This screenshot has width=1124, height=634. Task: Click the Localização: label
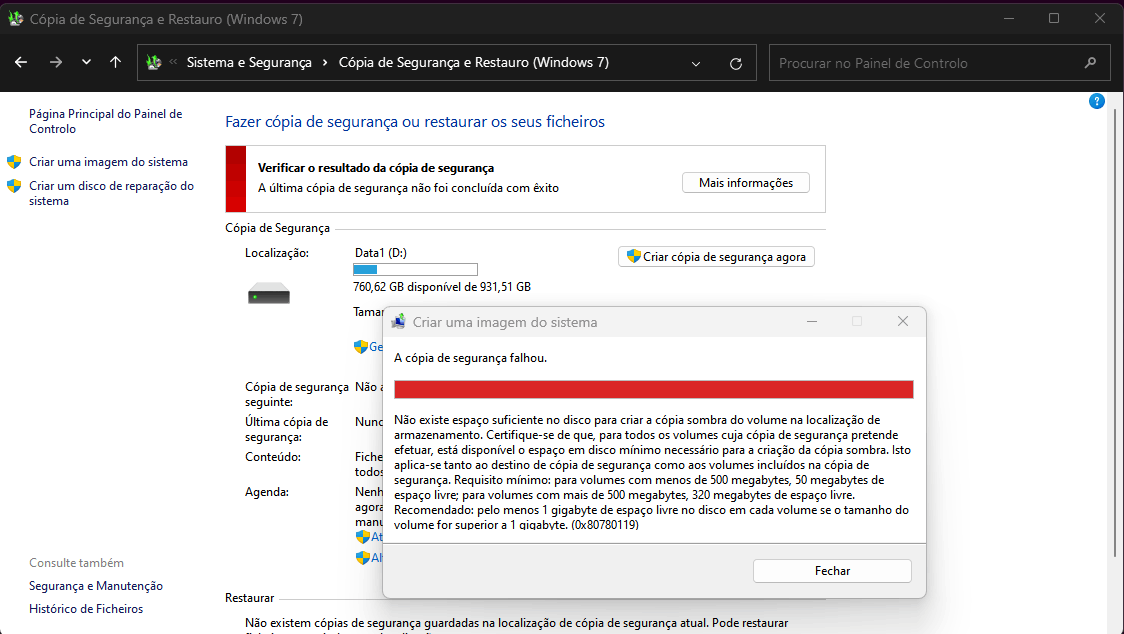pos(277,253)
